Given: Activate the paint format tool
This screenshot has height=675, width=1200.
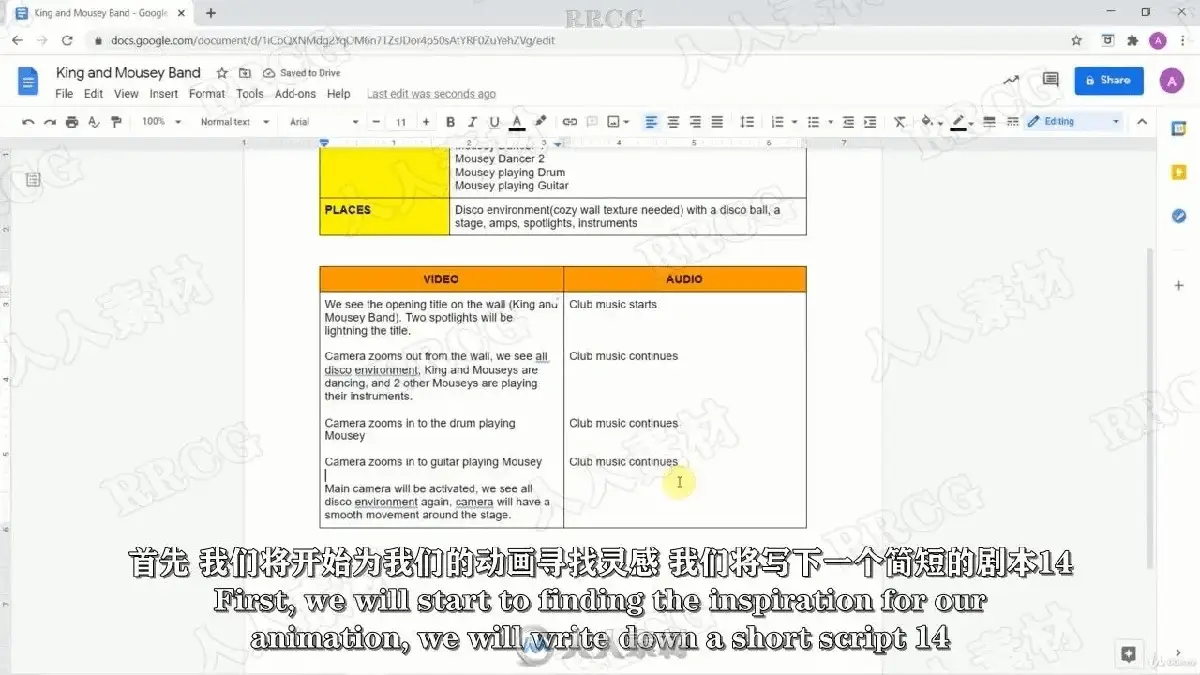Looking at the screenshot, I should point(116,122).
